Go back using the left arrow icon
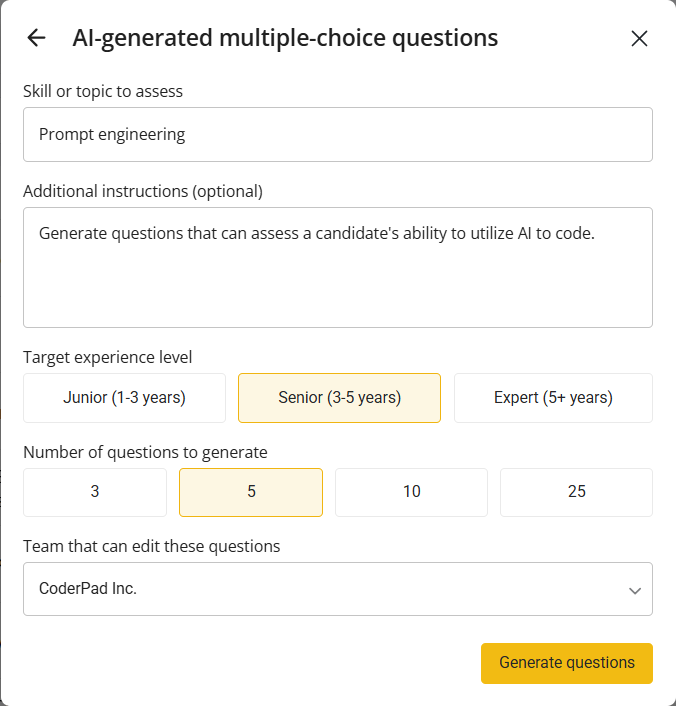 pos(36,38)
